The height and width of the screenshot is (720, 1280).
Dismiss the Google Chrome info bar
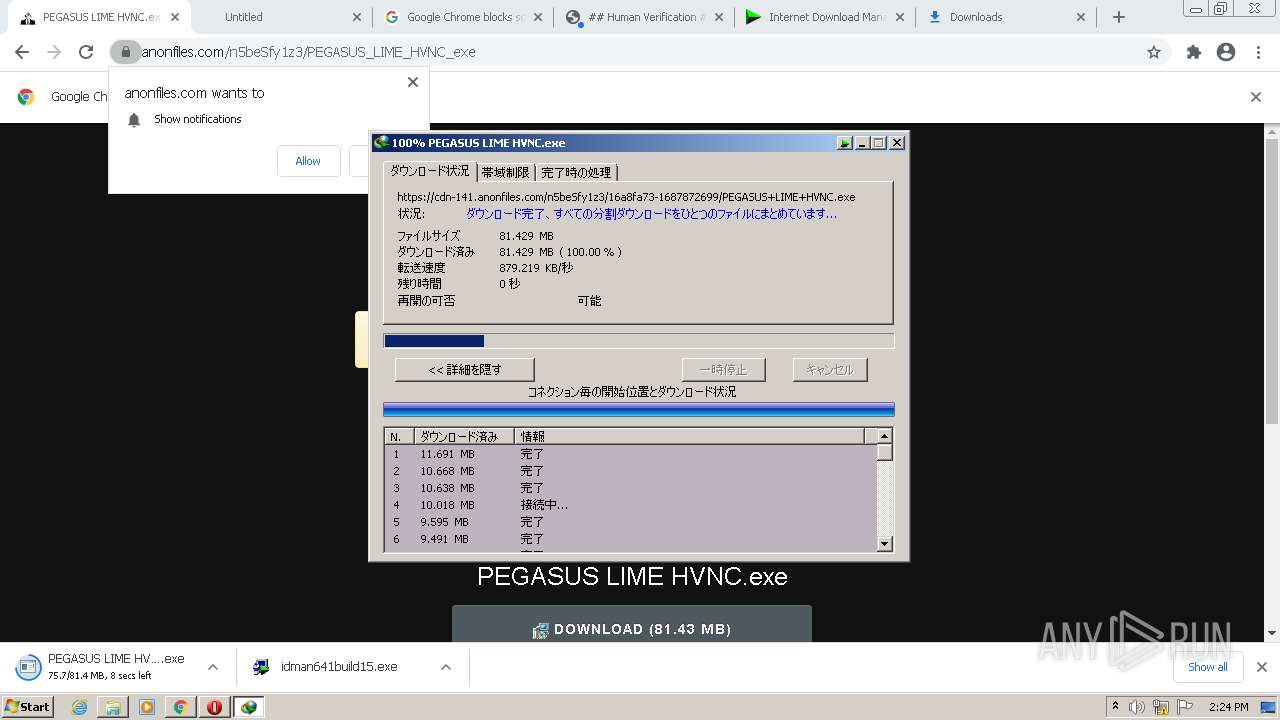pos(1256,97)
